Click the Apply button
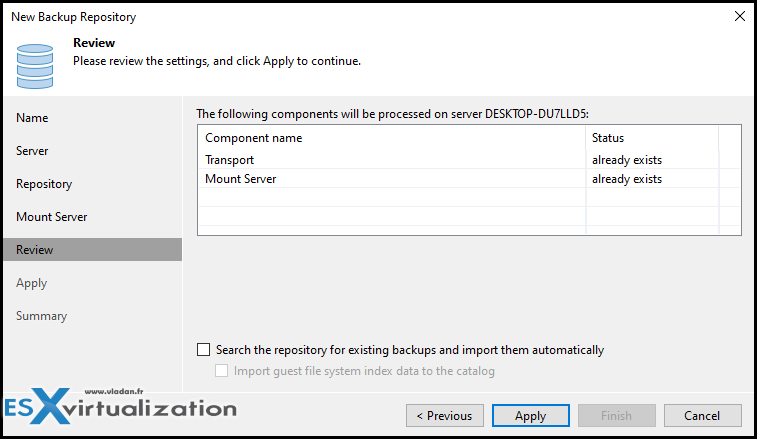The image size is (757, 439). [531, 416]
